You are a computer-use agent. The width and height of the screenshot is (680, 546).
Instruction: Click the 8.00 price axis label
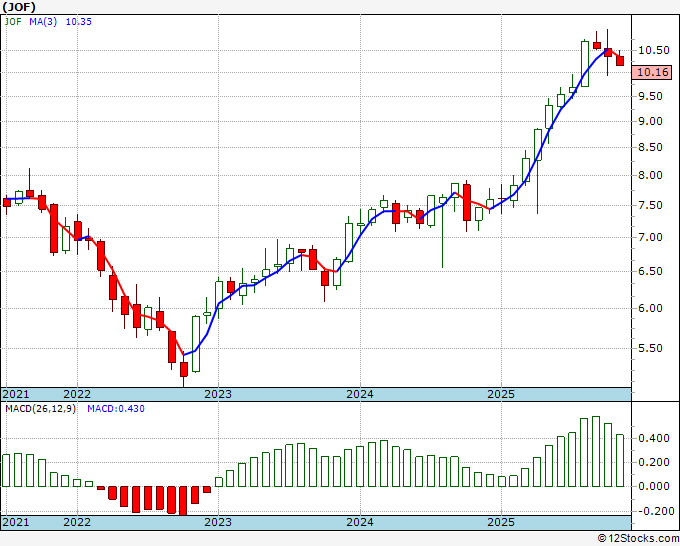(651, 176)
